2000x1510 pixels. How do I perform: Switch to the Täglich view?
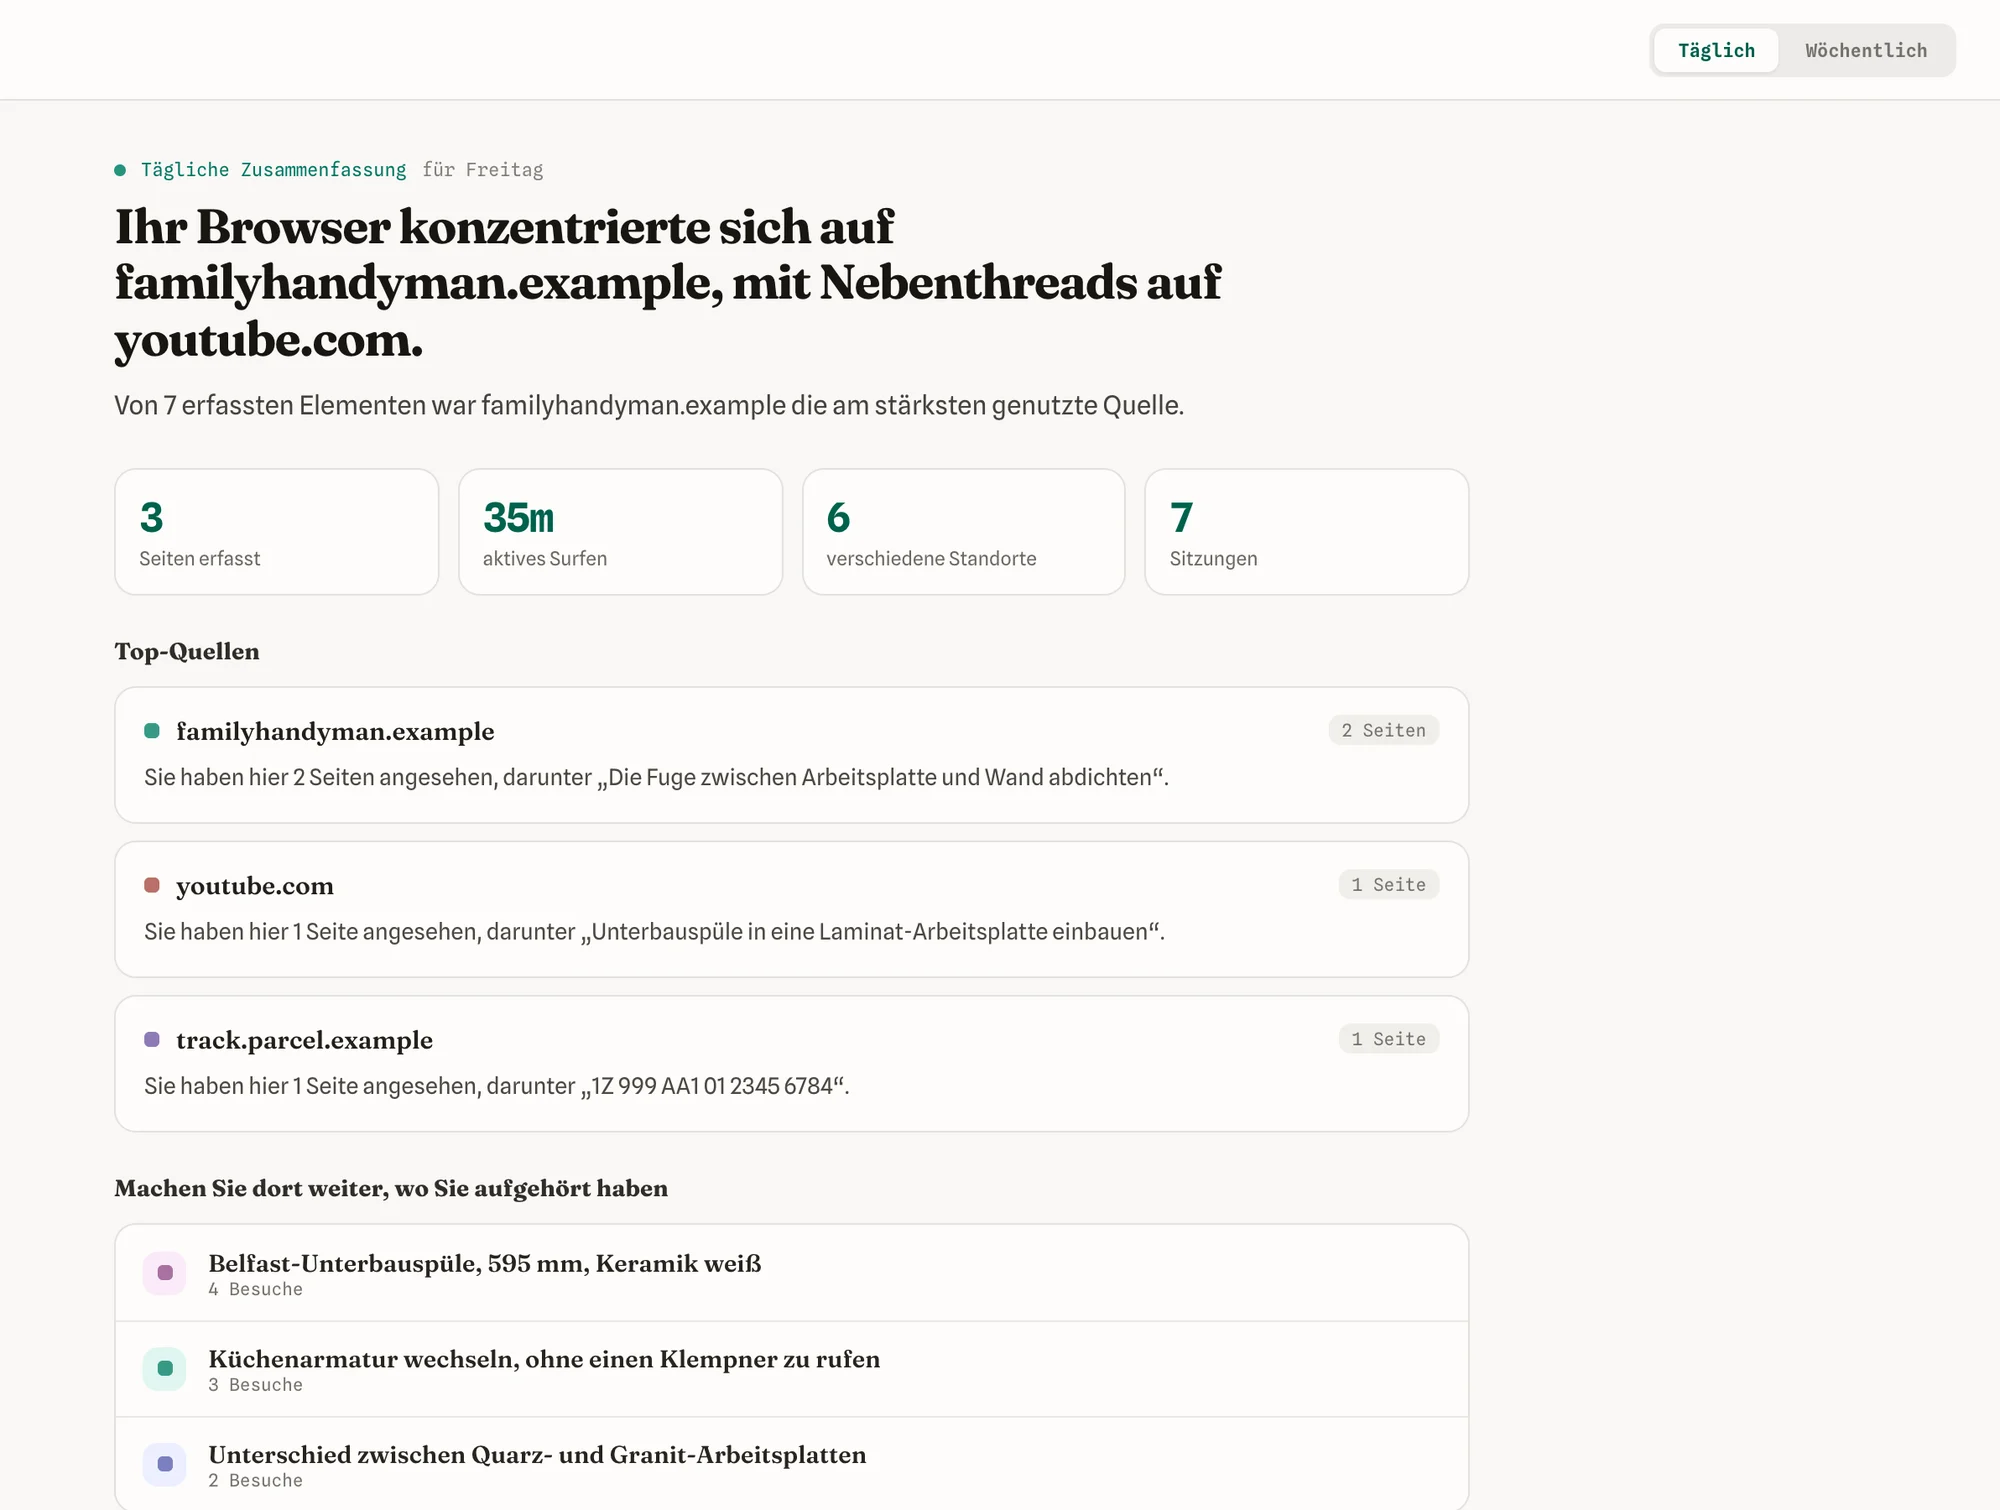click(1716, 50)
